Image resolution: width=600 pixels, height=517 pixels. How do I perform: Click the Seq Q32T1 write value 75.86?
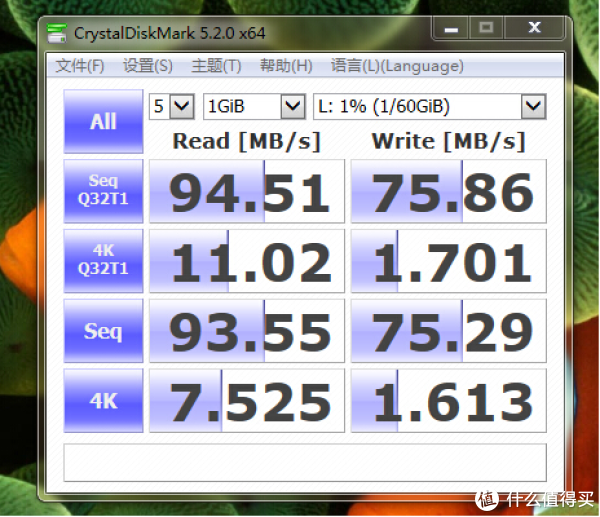(449, 191)
